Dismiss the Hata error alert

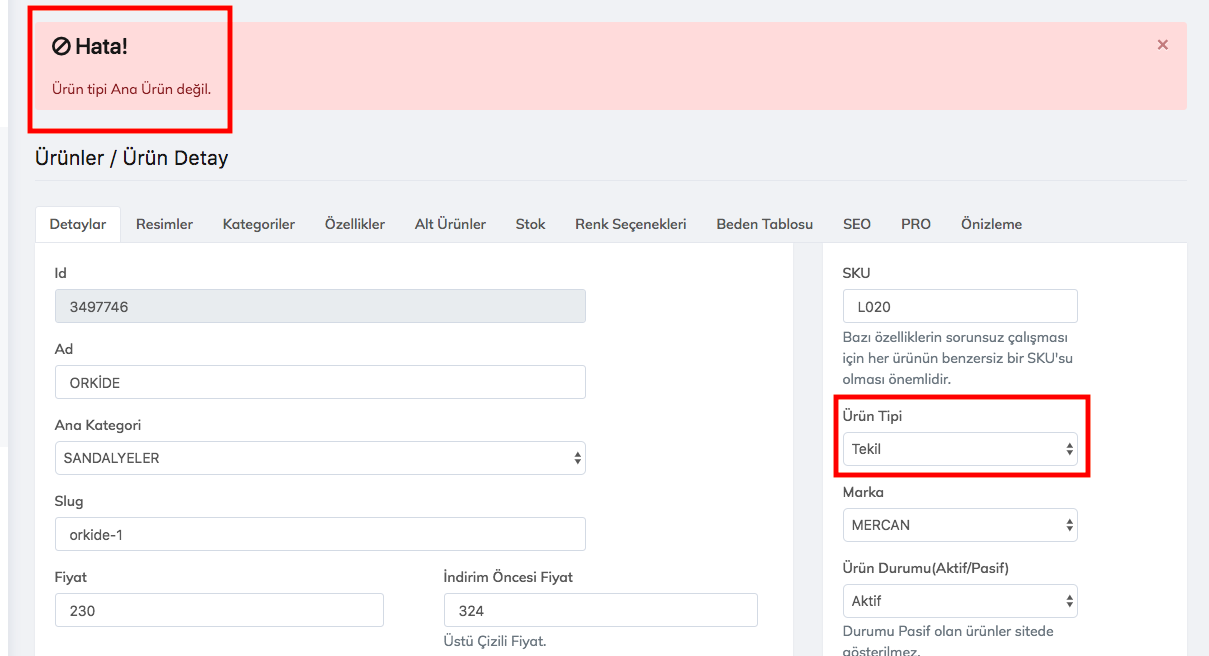coord(1162,45)
